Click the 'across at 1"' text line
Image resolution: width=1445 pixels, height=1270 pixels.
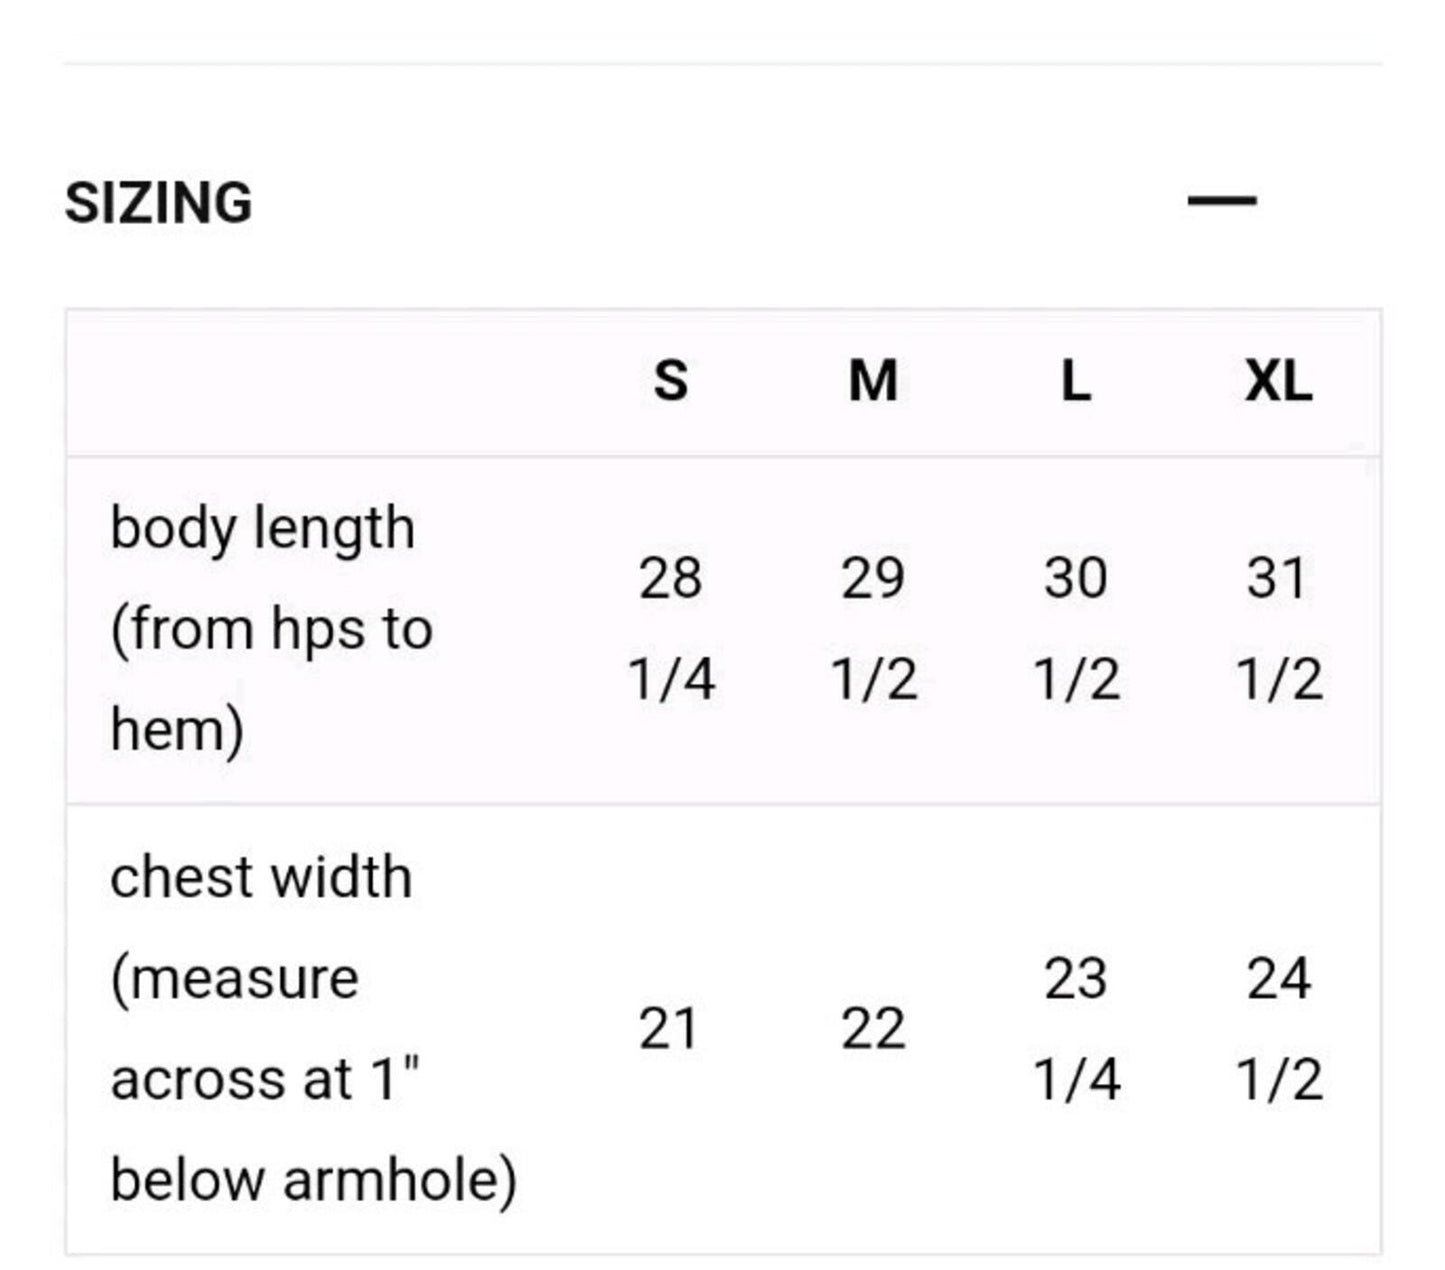click(x=266, y=1080)
